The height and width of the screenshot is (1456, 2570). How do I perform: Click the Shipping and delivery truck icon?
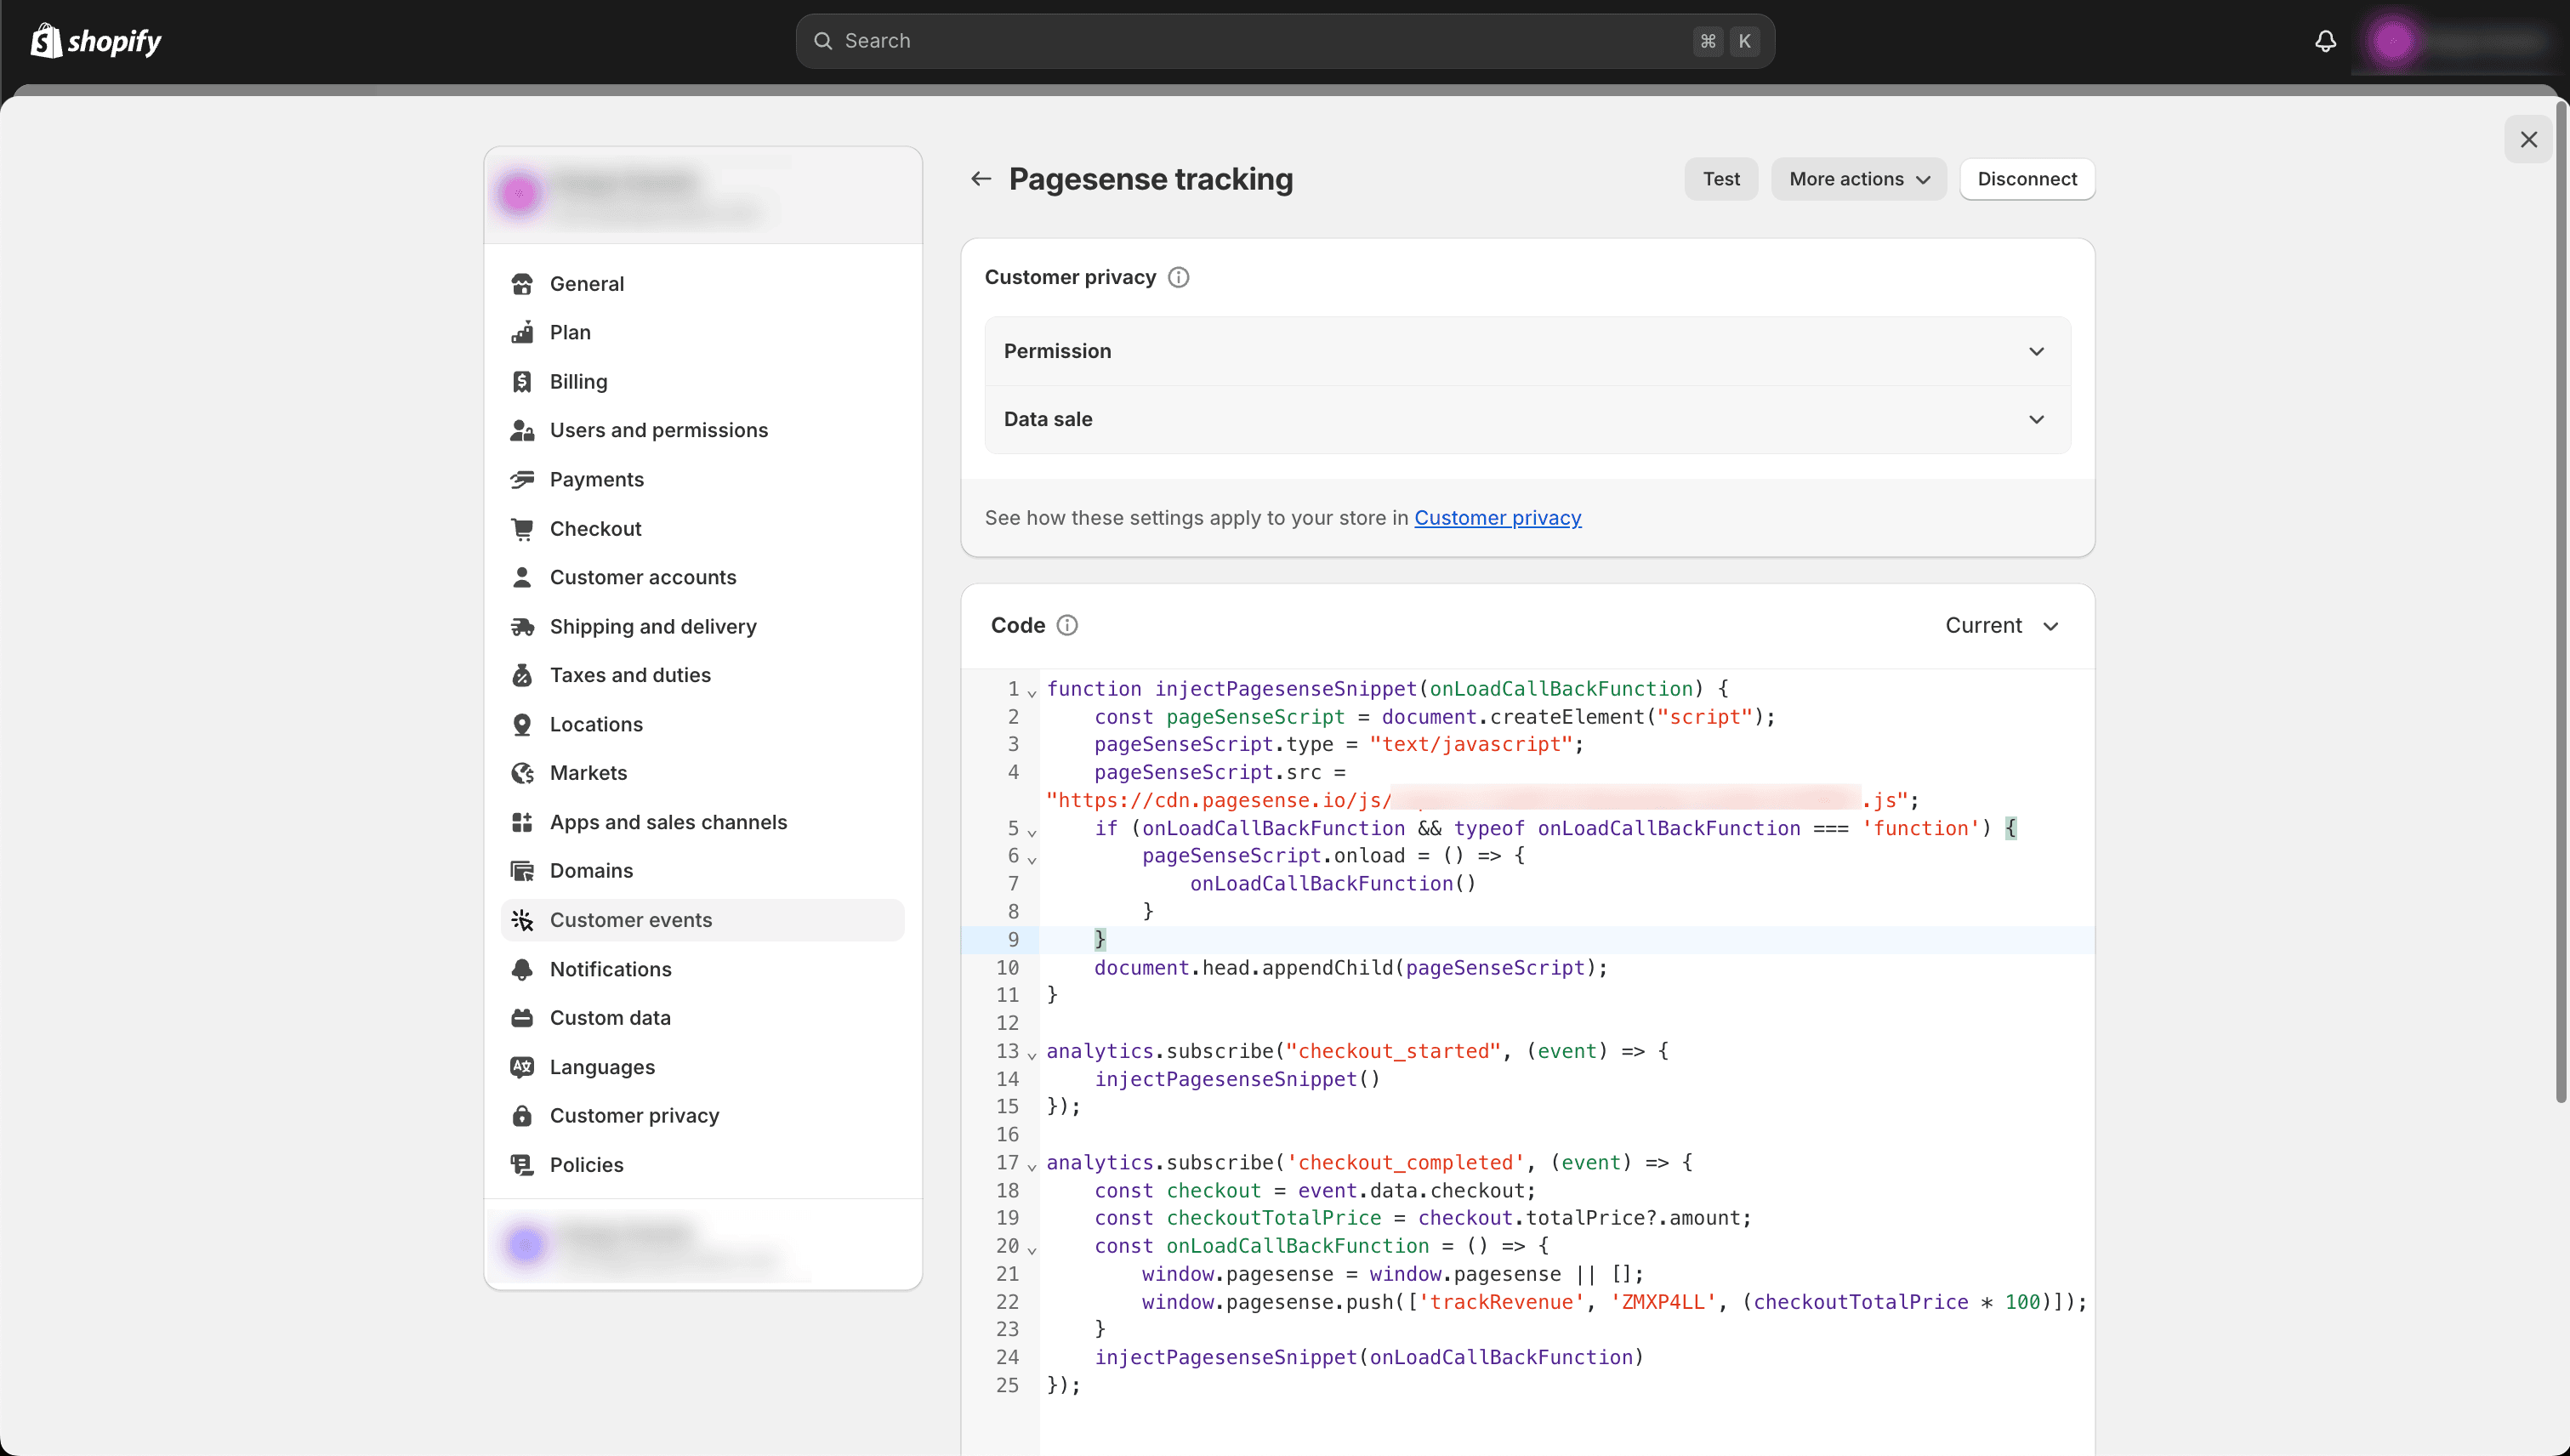[522, 626]
